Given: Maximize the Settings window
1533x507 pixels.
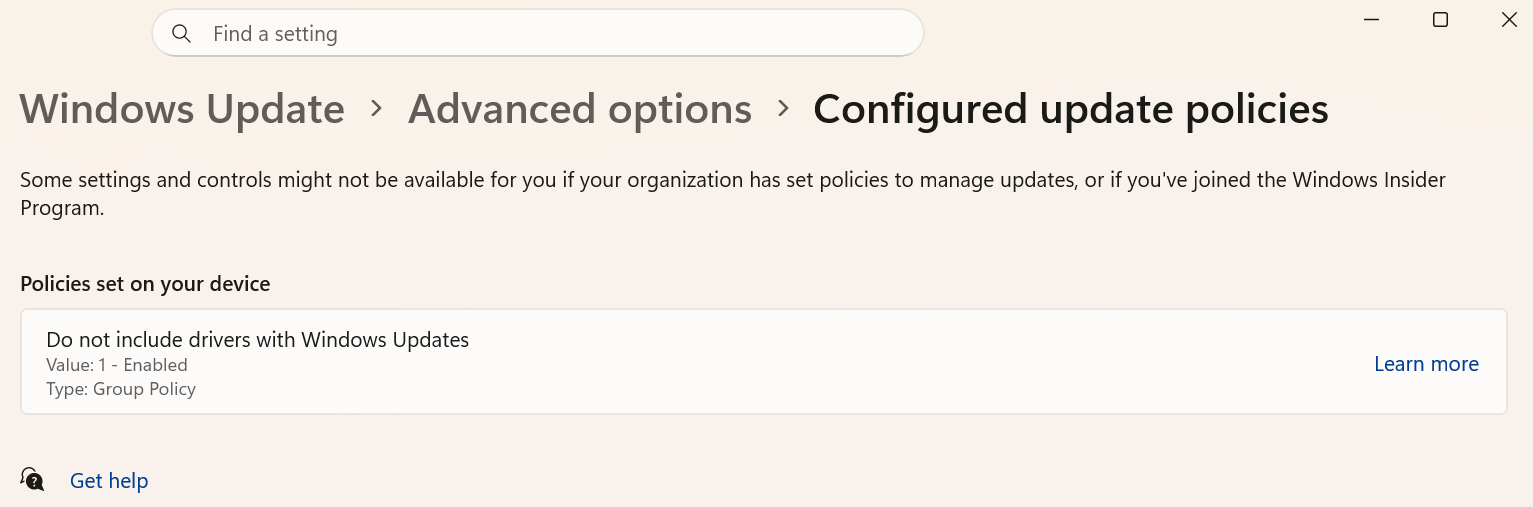Looking at the screenshot, I should (x=1440, y=19).
